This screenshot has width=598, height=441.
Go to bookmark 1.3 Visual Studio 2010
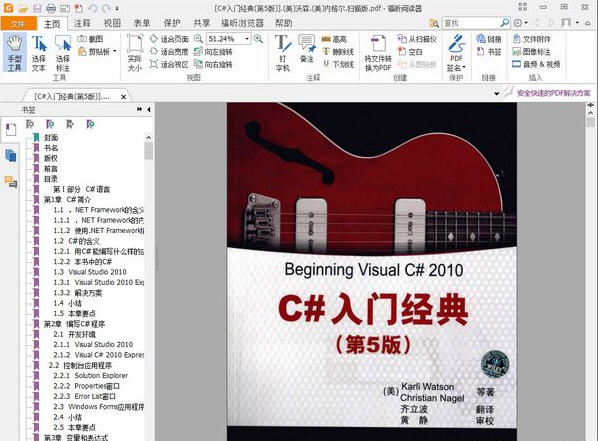click(90, 272)
